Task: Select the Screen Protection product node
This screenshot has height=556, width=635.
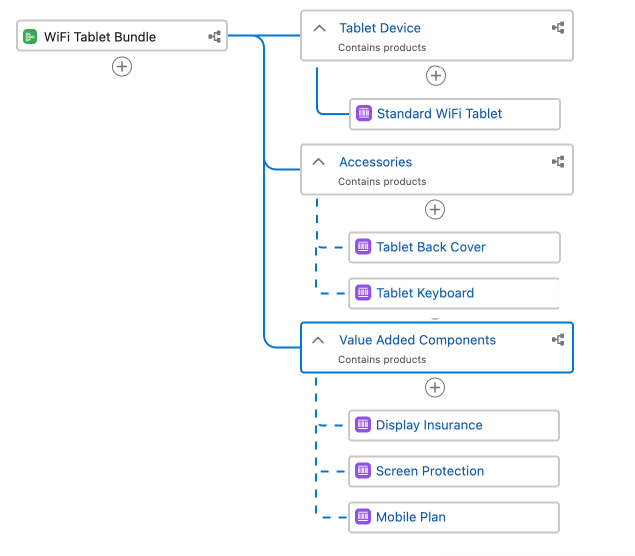Action: (454, 471)
